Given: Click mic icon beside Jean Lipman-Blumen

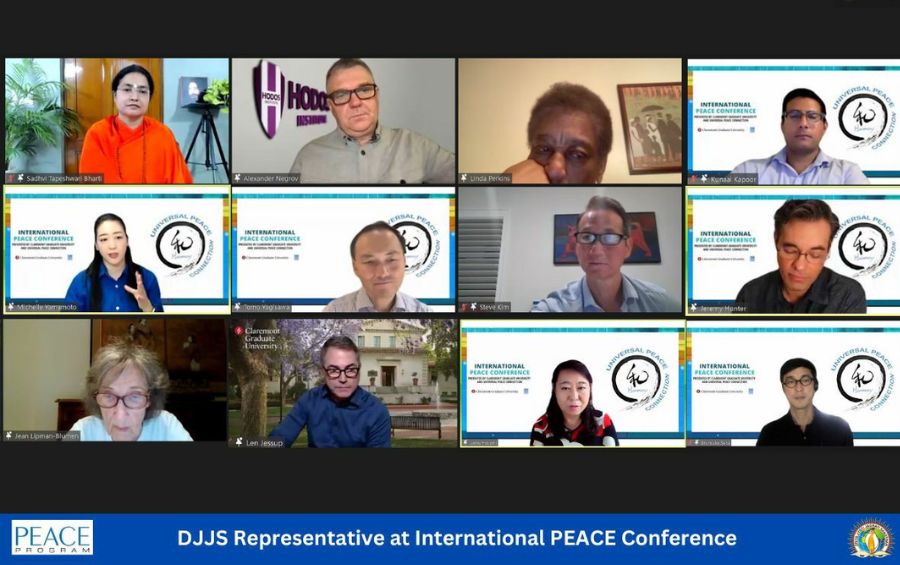Looking at the screenshot, I should point(9,436).
